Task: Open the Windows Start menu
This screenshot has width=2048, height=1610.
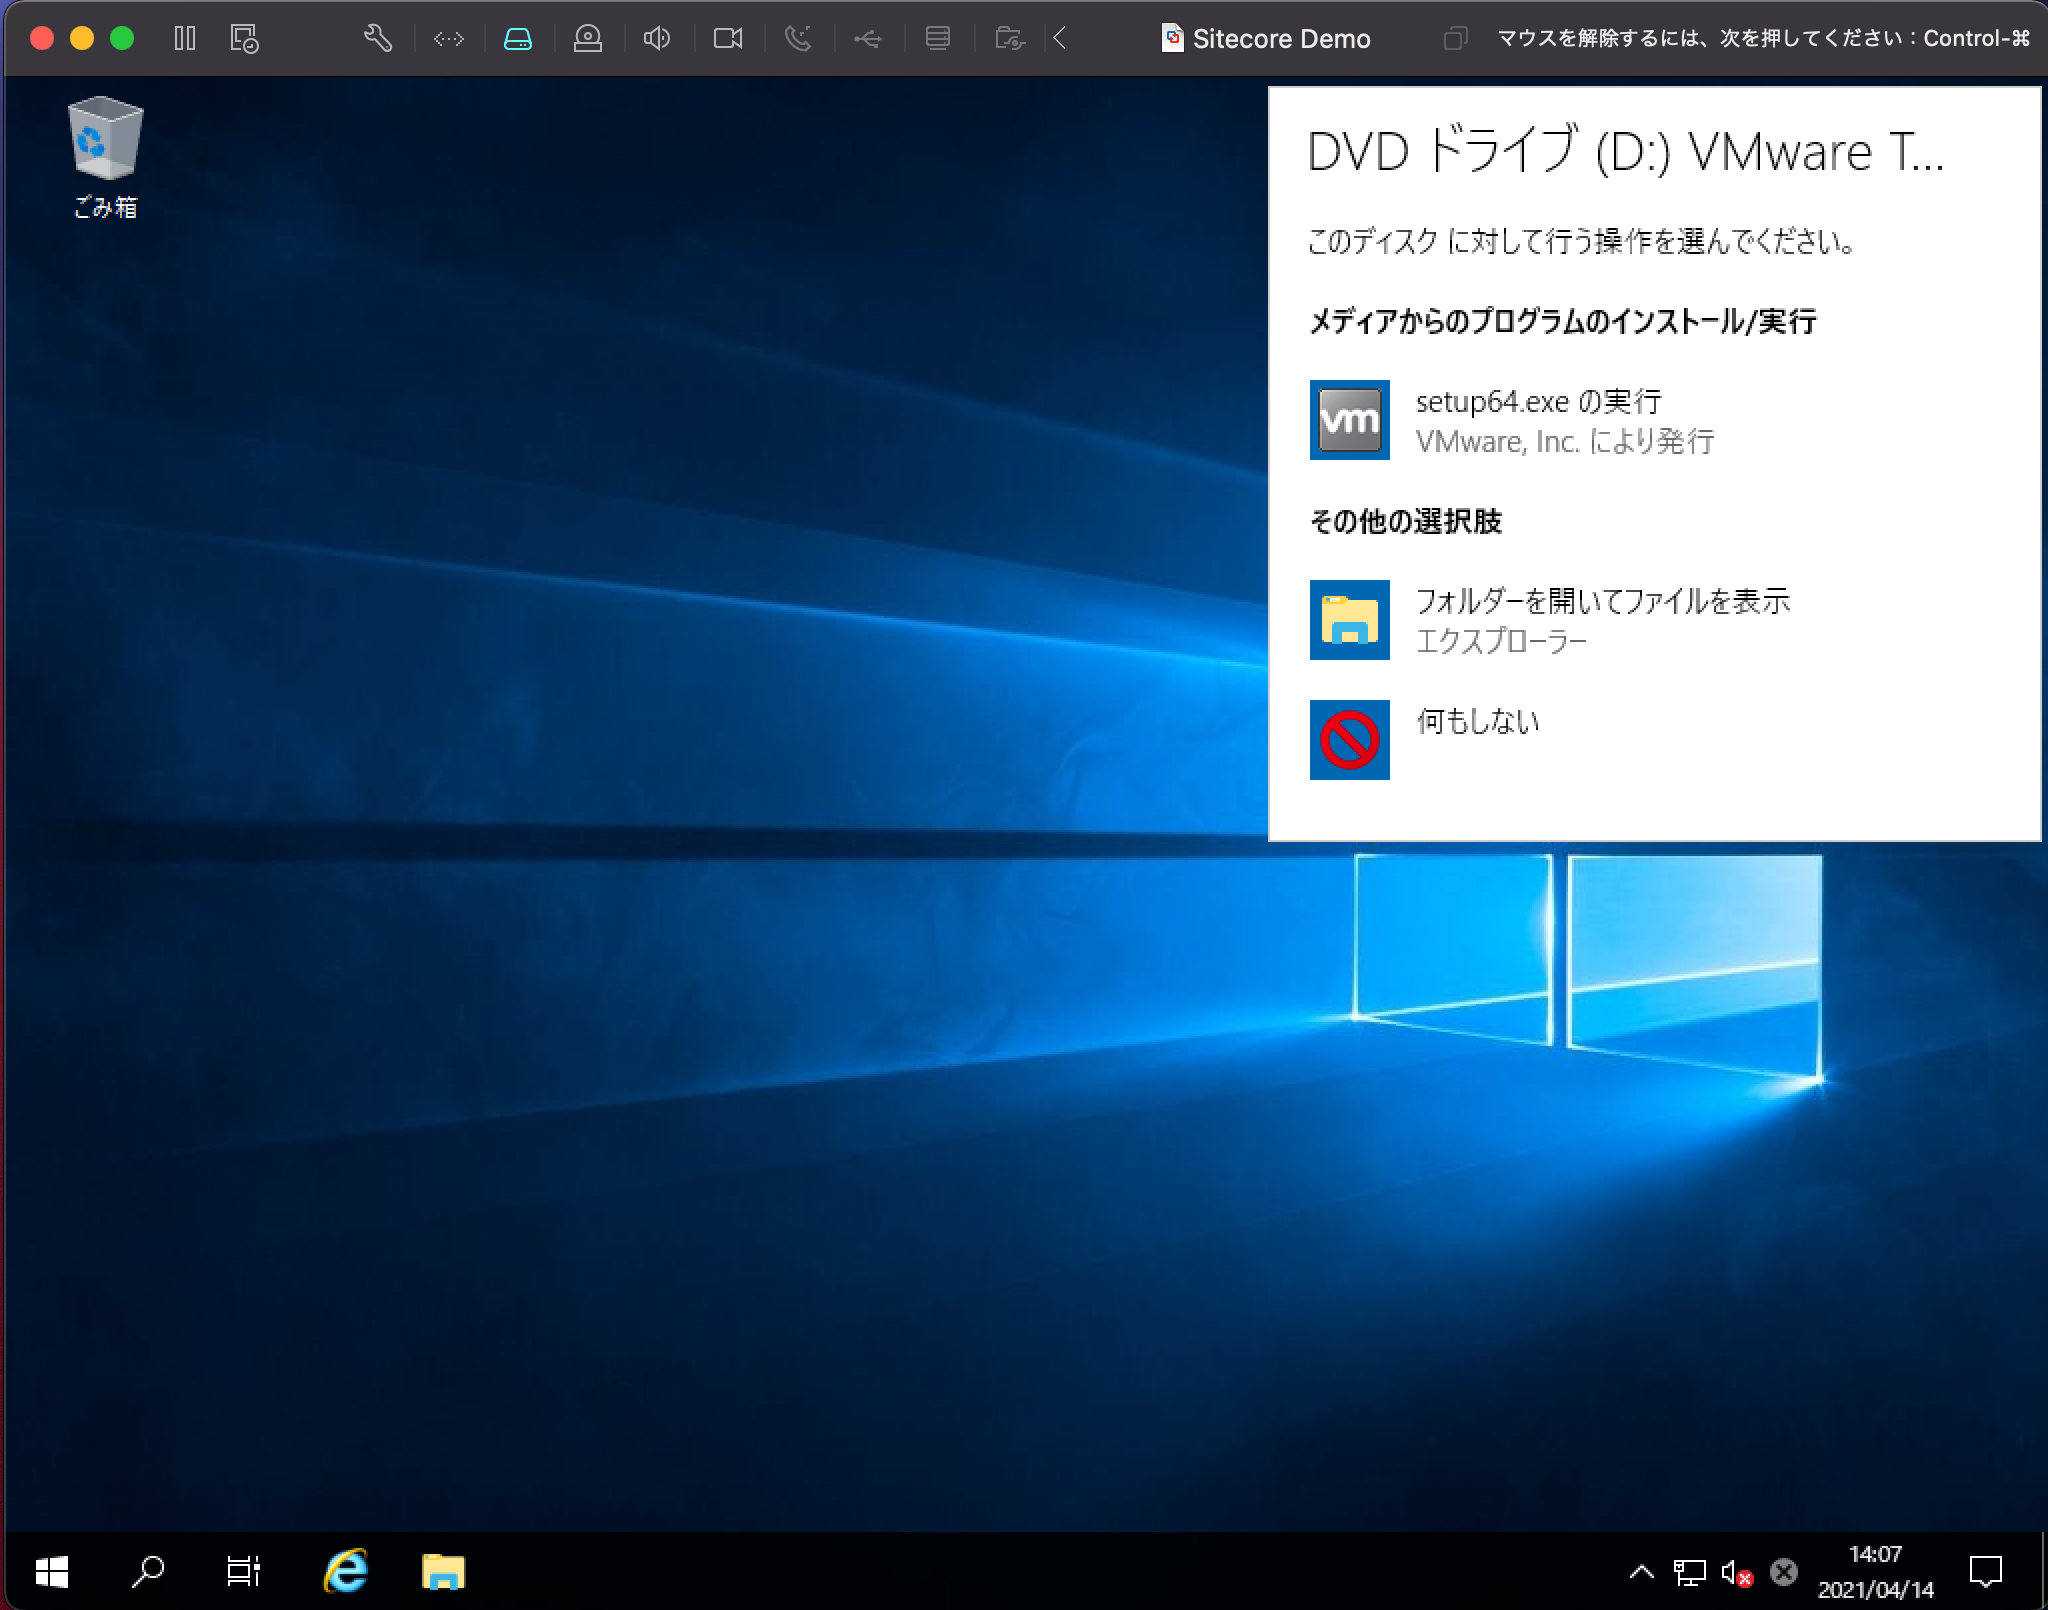Action: 52,1572
